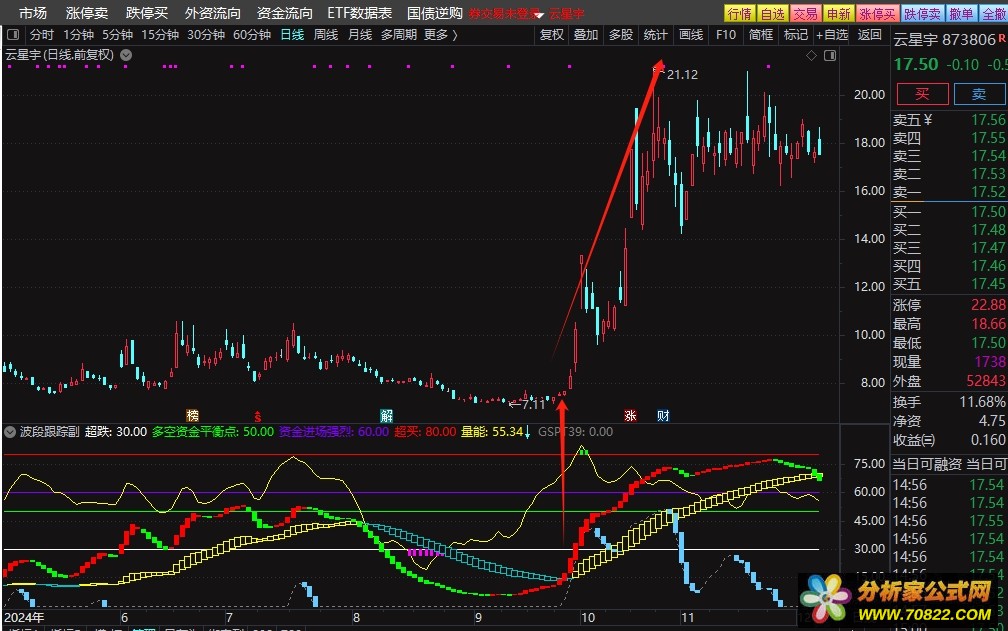Click the 返回 back item

click(870, 35)
